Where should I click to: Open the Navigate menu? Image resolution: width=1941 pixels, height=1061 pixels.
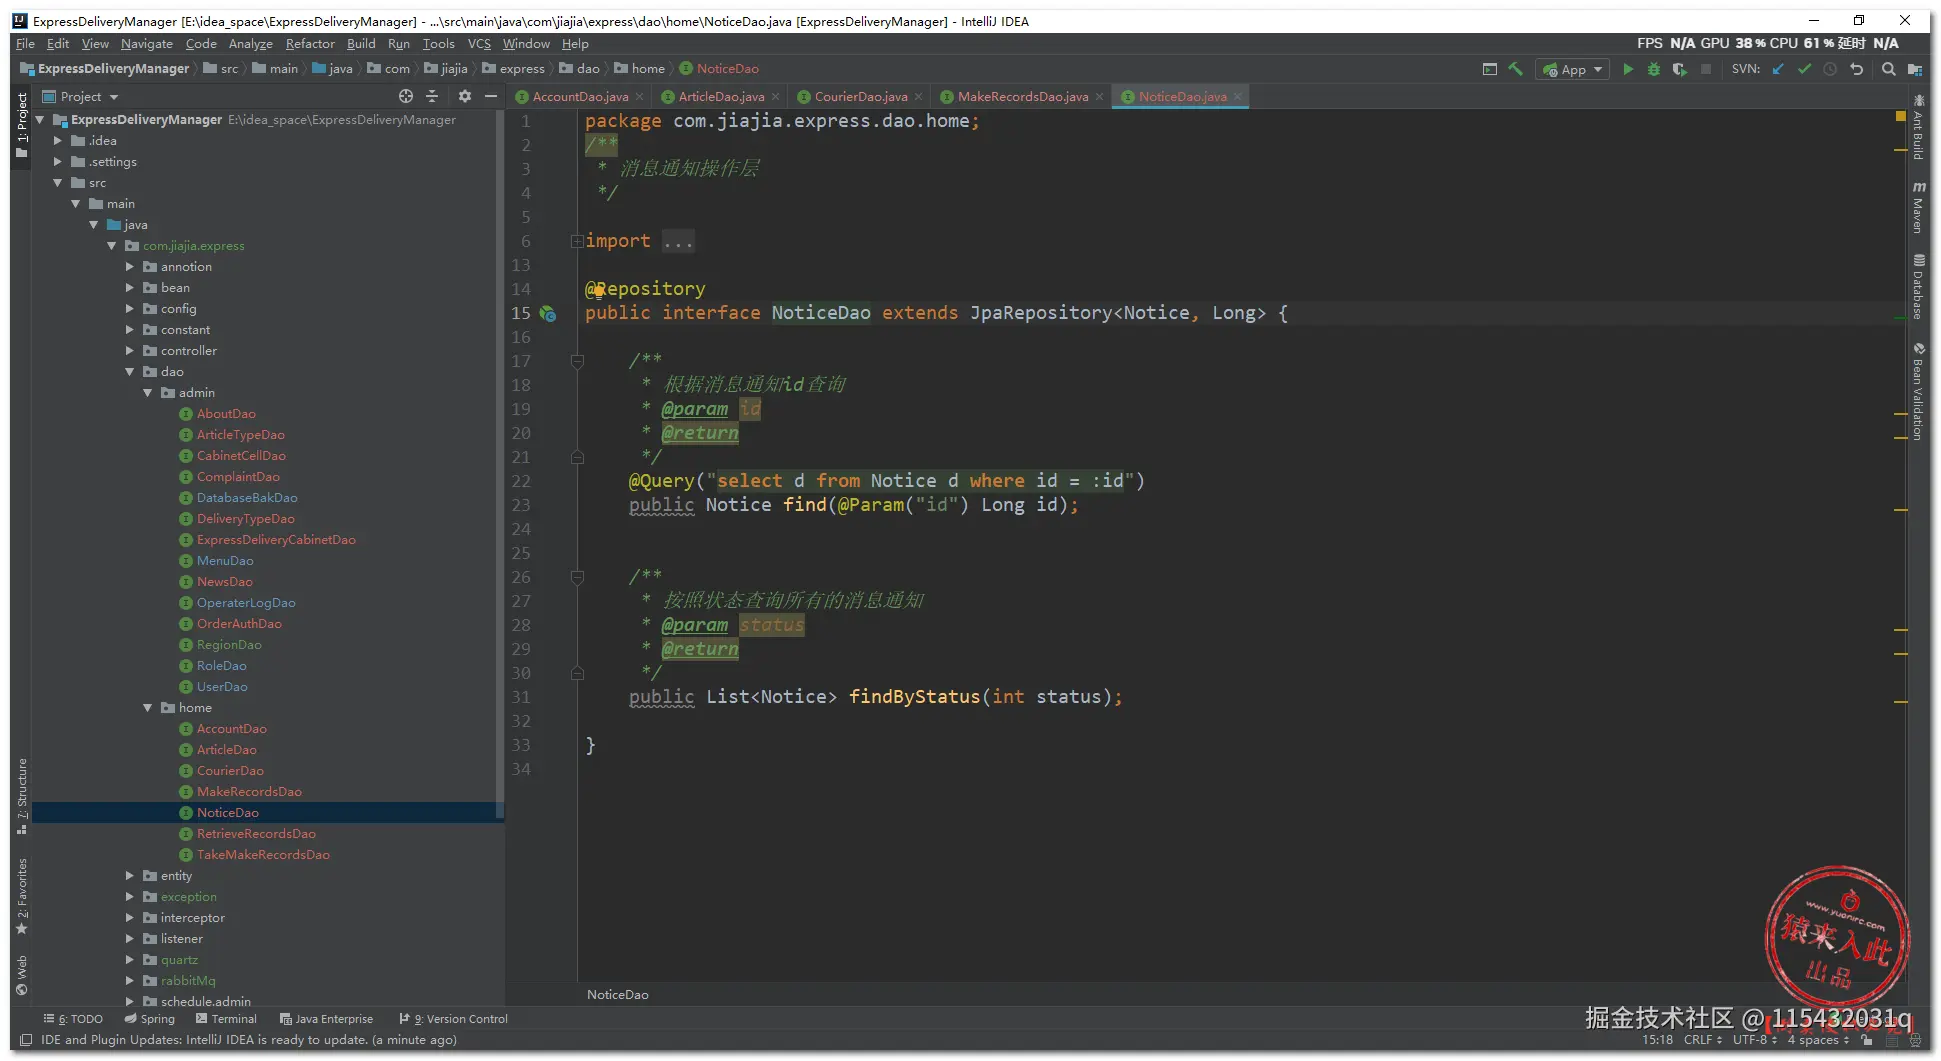[x=147, y=44]
